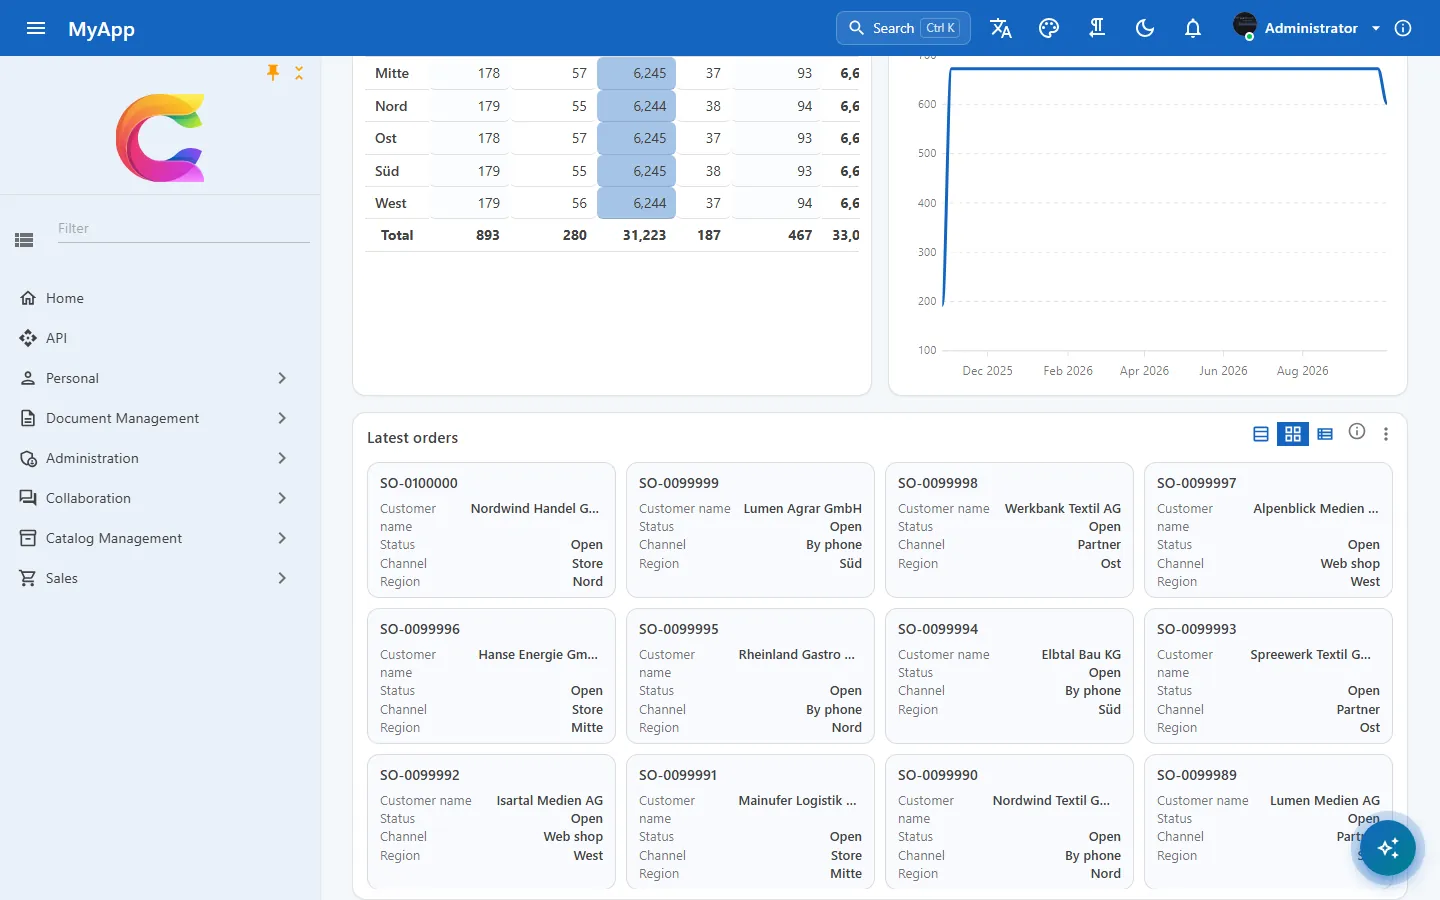Open the notifications bell

1193,28
